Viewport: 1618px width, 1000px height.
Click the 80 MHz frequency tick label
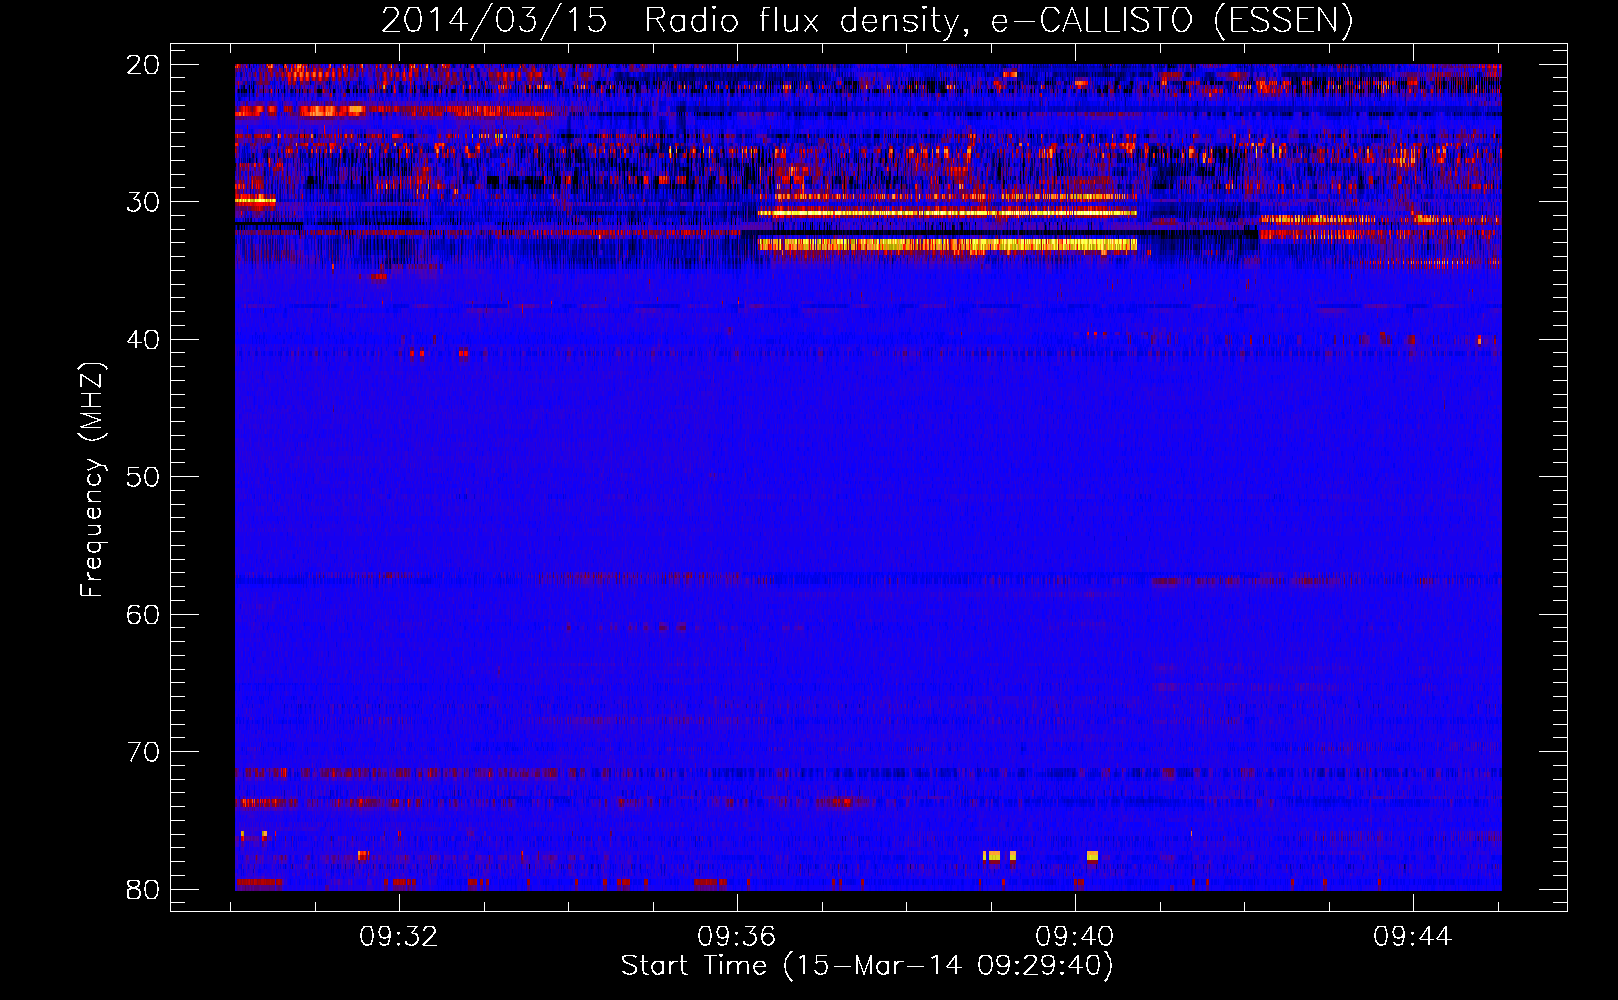click(143, 890)
